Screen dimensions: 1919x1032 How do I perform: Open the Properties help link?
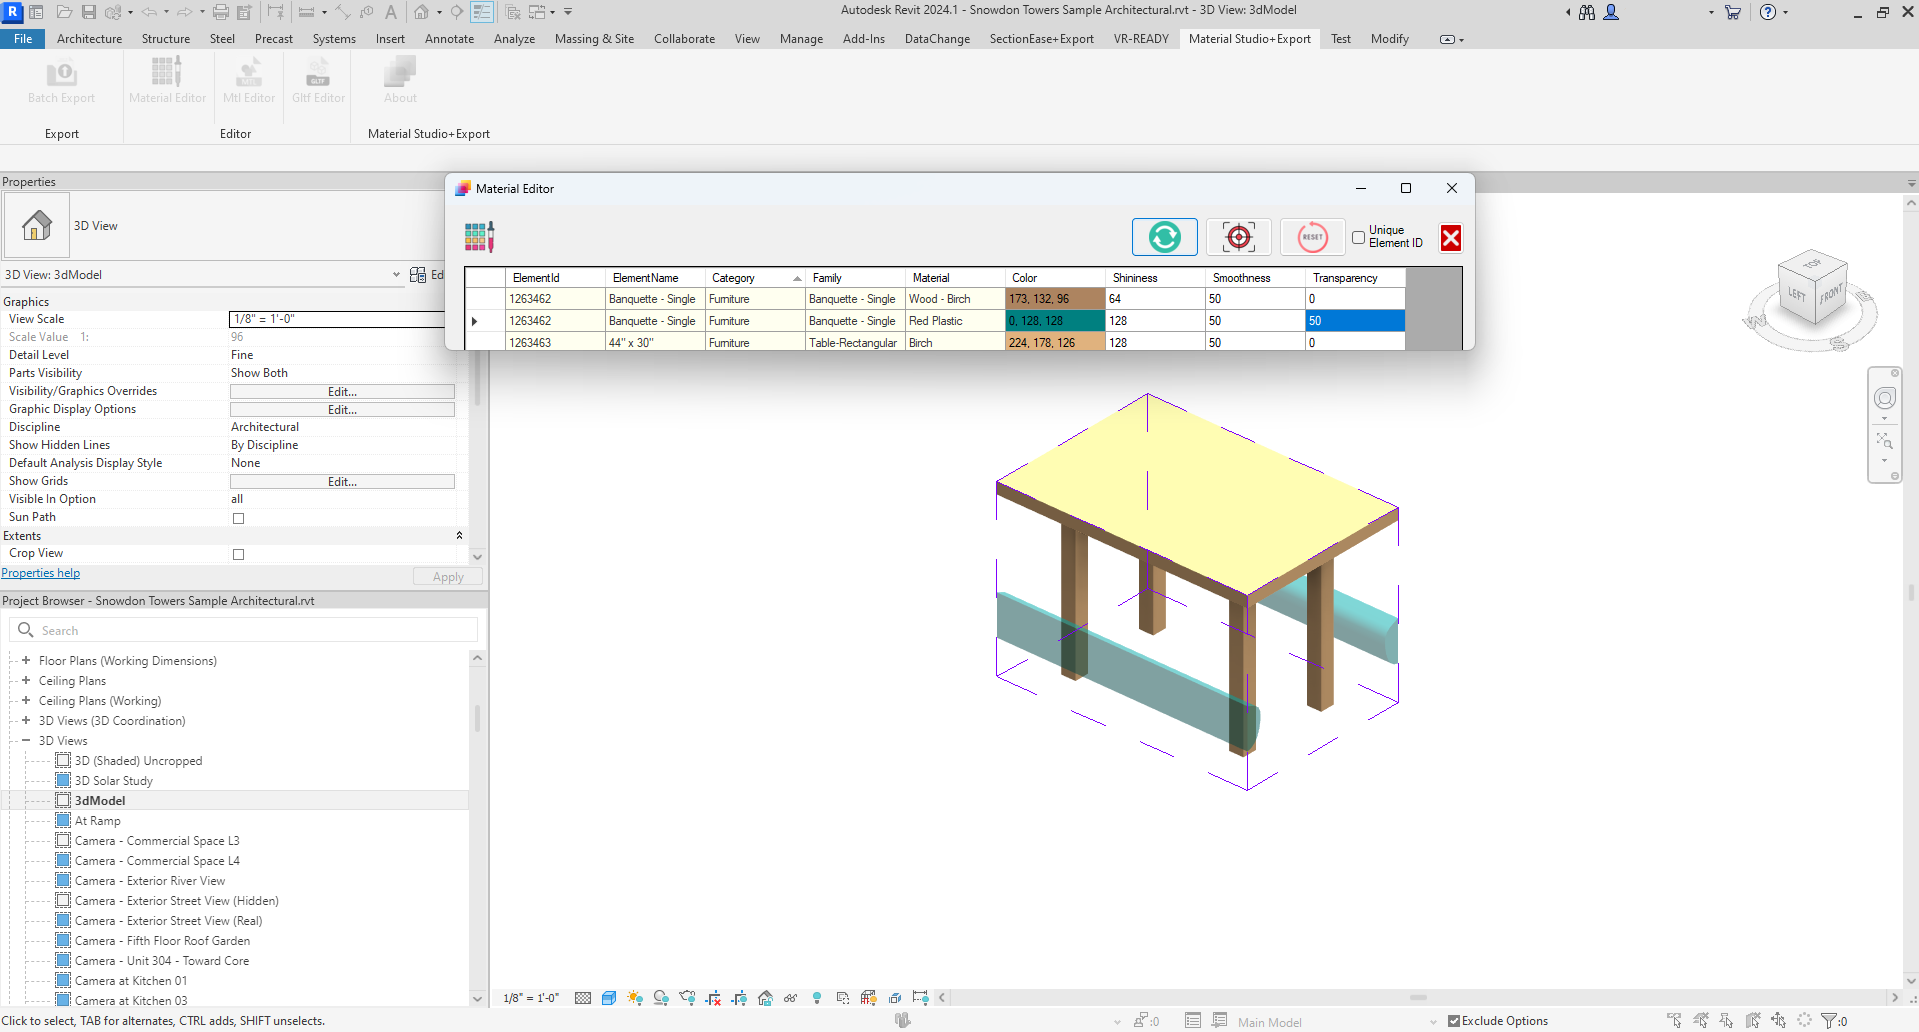pyautogui.click(x=41, y=573)
